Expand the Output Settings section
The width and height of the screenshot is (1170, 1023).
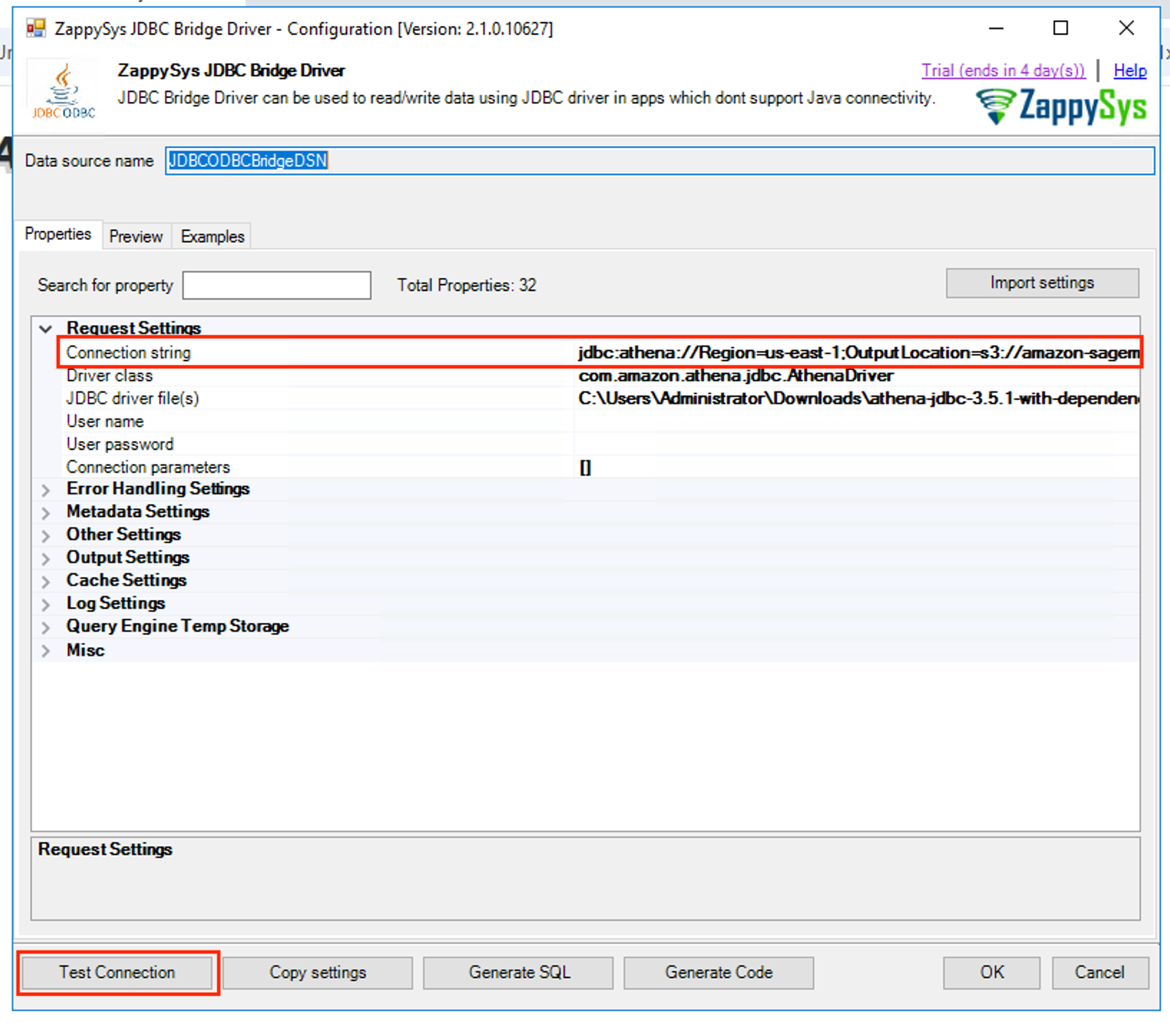point(45,558)
